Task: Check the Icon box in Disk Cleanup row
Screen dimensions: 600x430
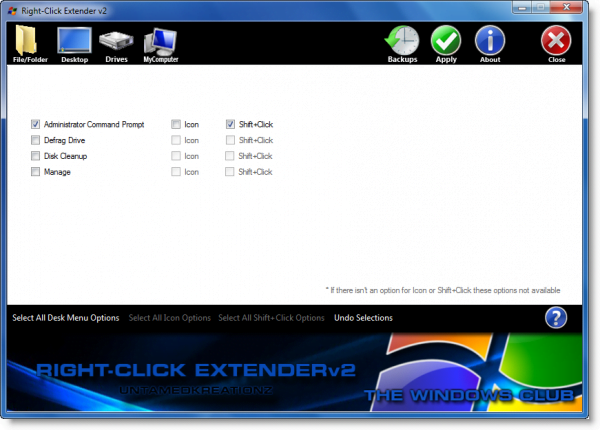Action: pyautogui.click(x=176, y=156)
